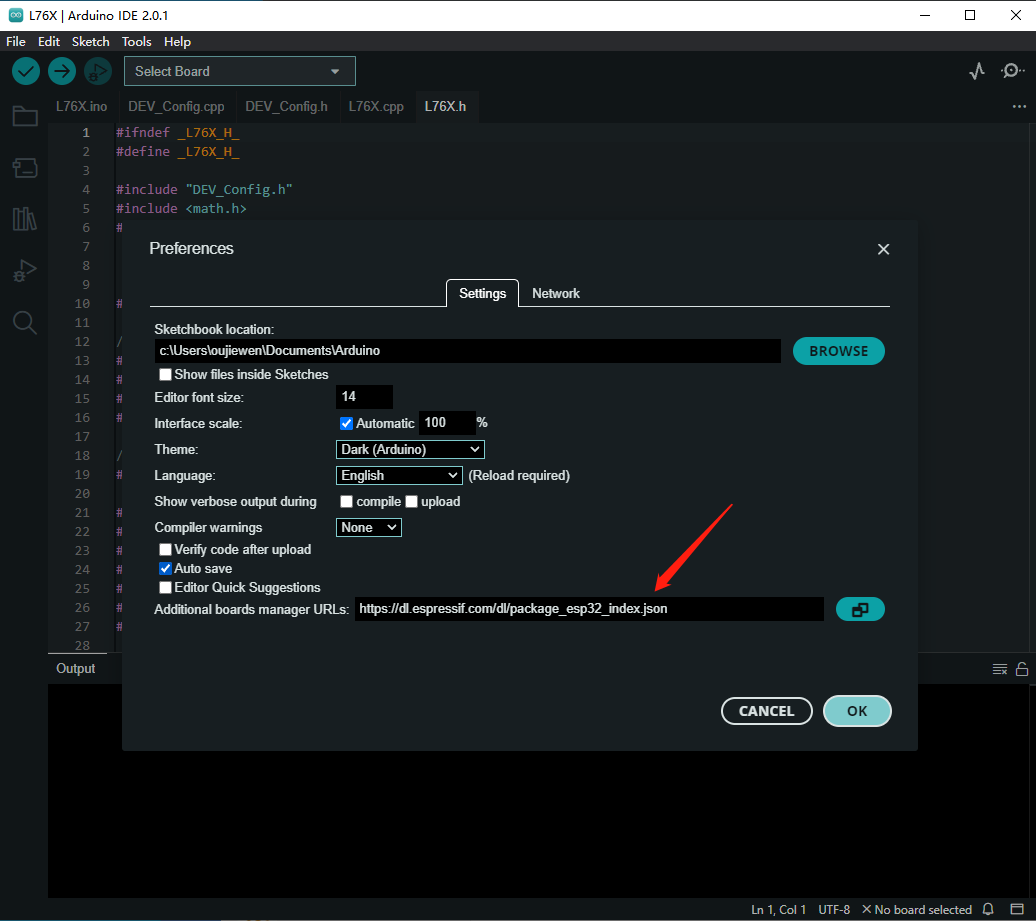The width and height of the screenshot is (1036, 921).
Task: Uncheck Auto save option
Action: (x=165, y=568)
